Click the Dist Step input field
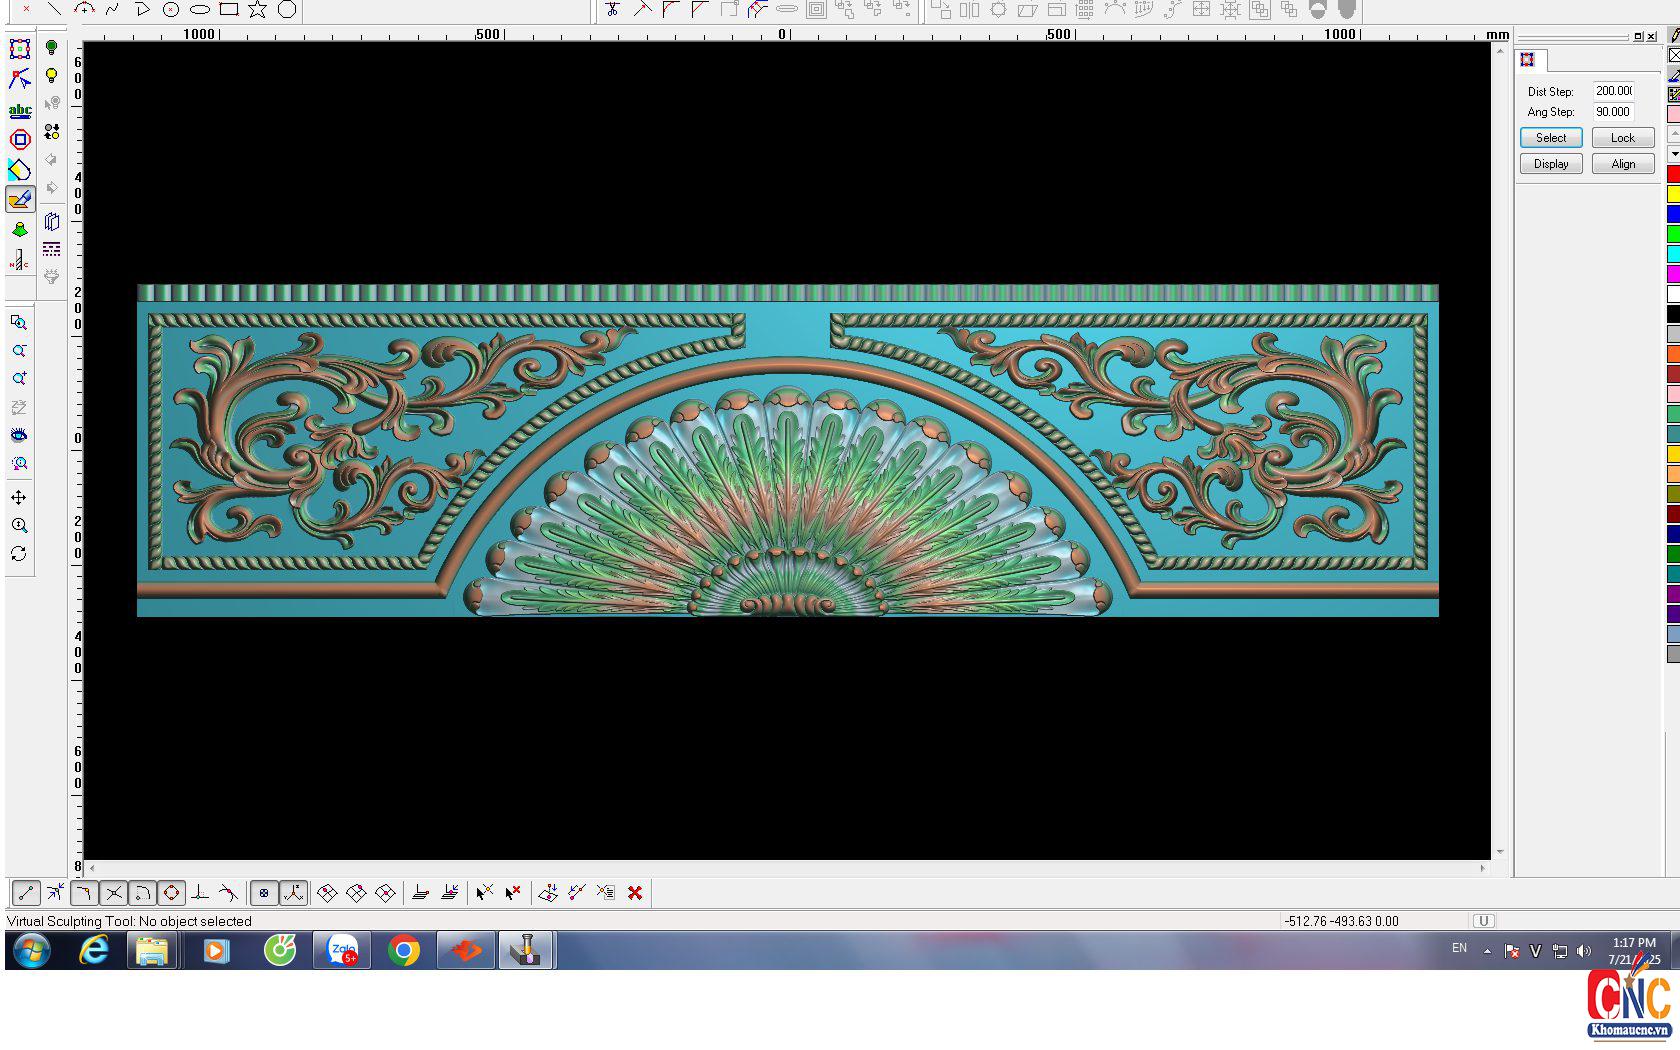 (x=1613, y=91)
